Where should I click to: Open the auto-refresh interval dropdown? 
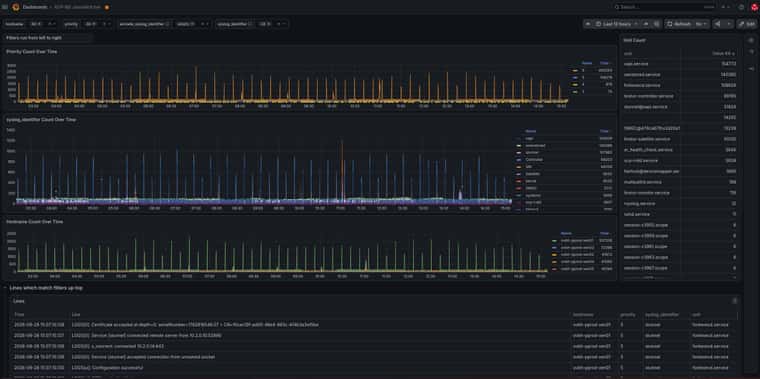coord(701,24)
